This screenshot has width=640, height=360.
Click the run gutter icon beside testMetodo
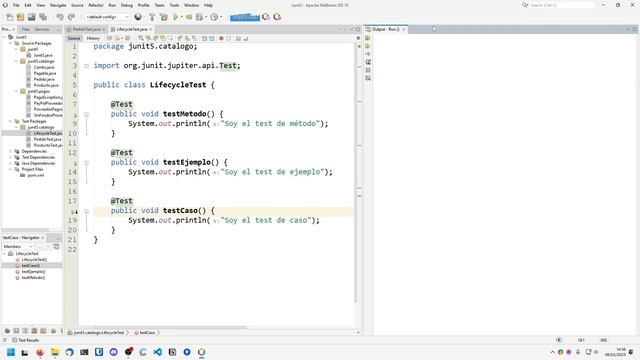tap(75, 115)
